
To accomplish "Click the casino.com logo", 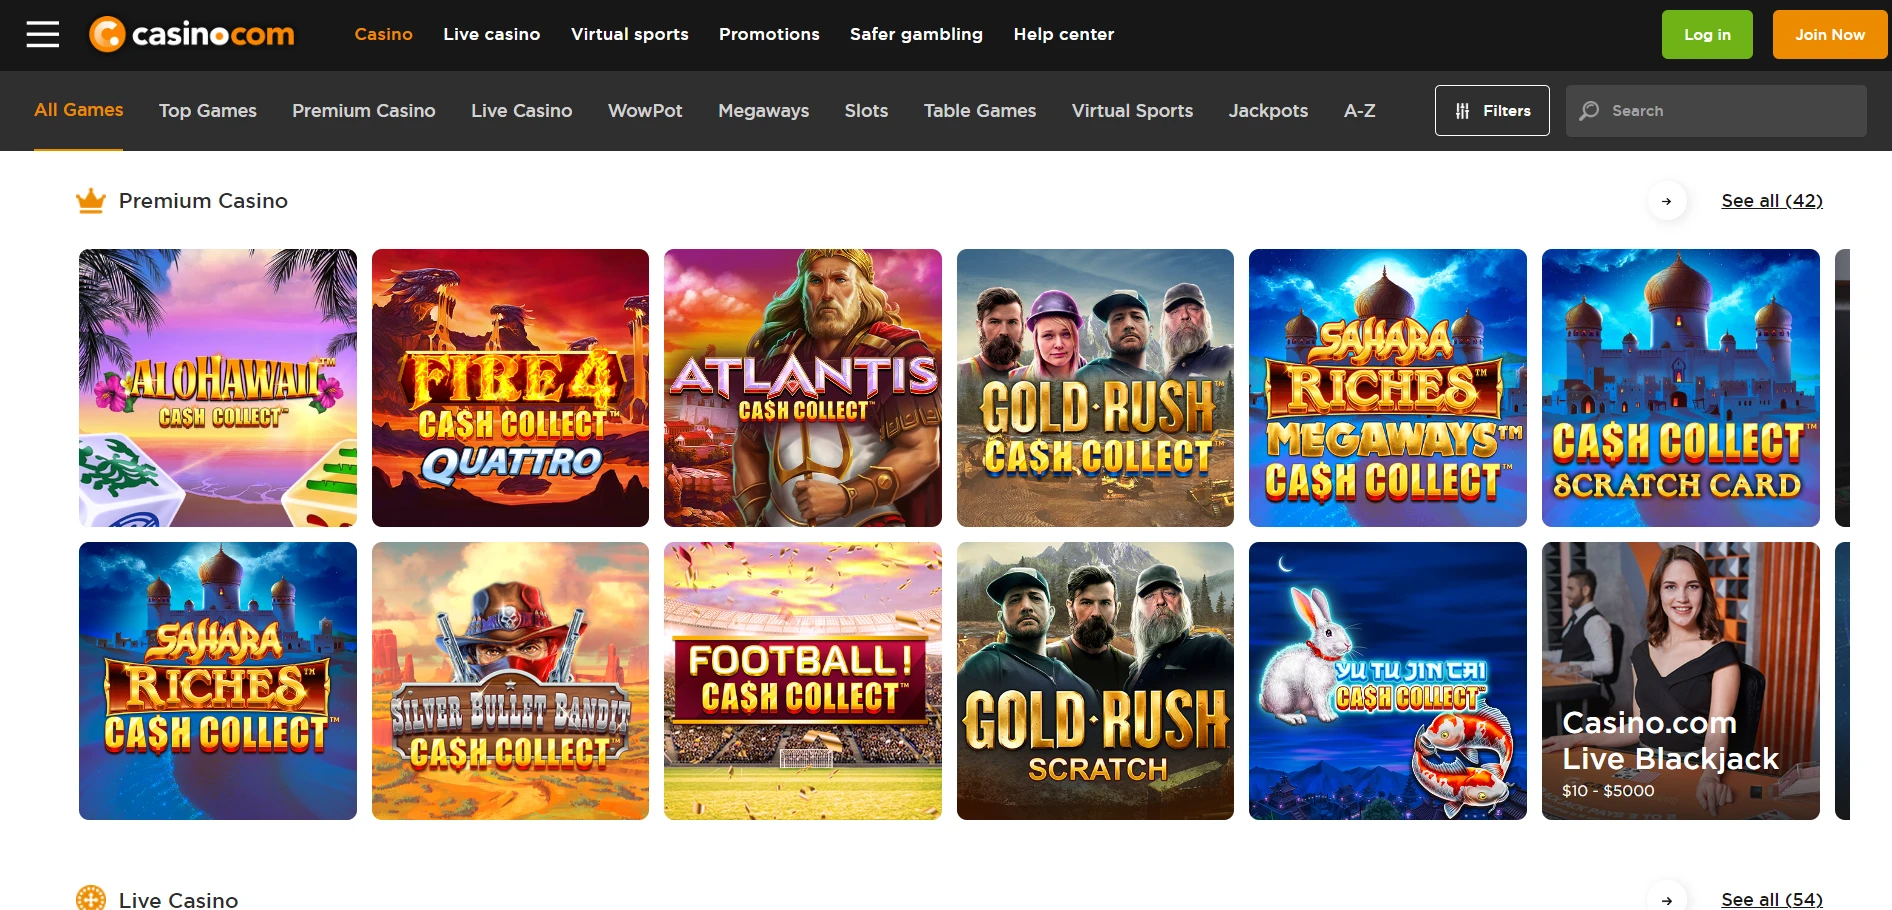I will (192, 34).
